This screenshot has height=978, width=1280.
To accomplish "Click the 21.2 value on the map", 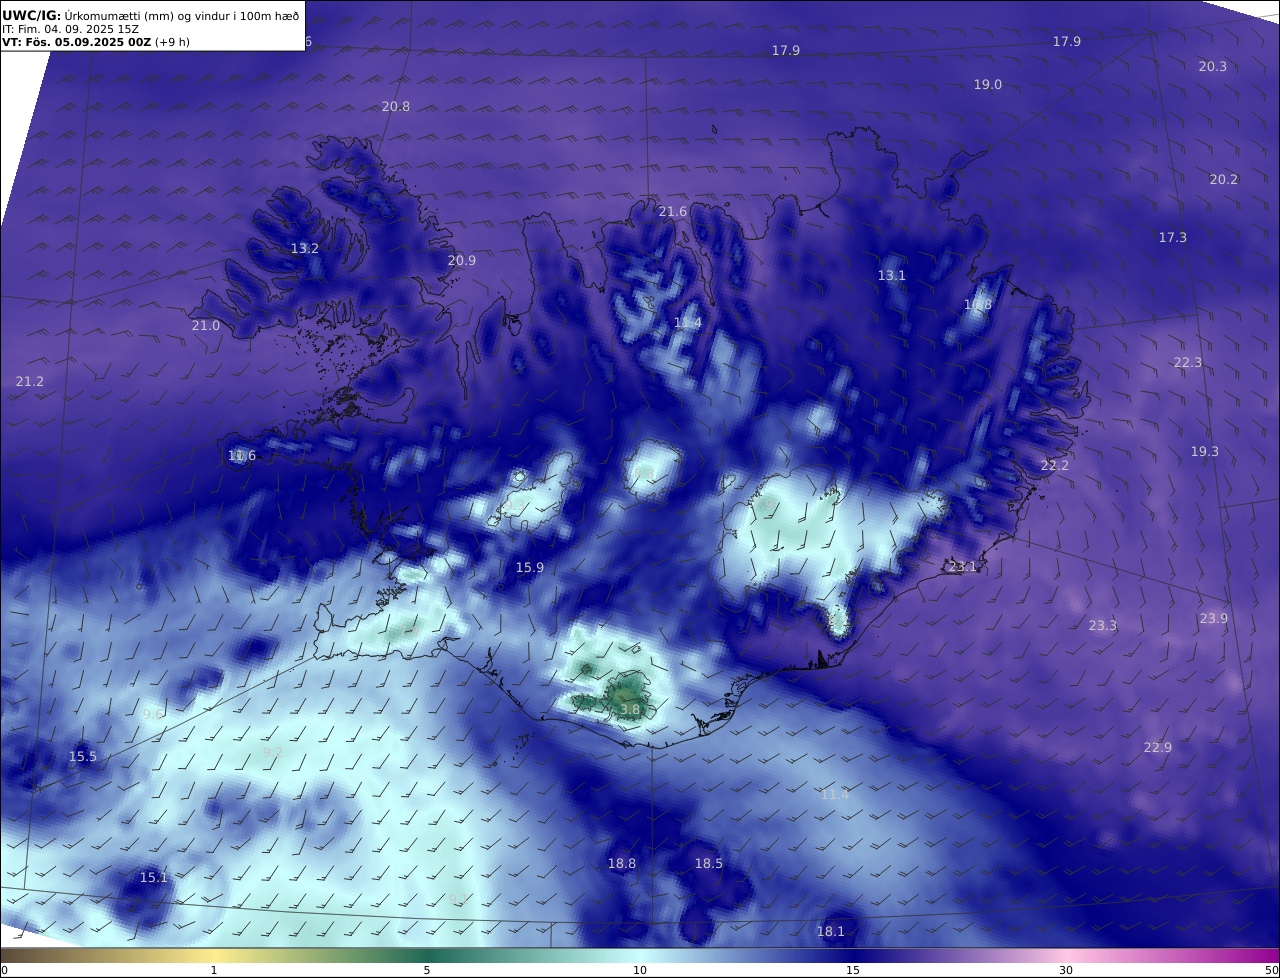I will tap(30, 381).
